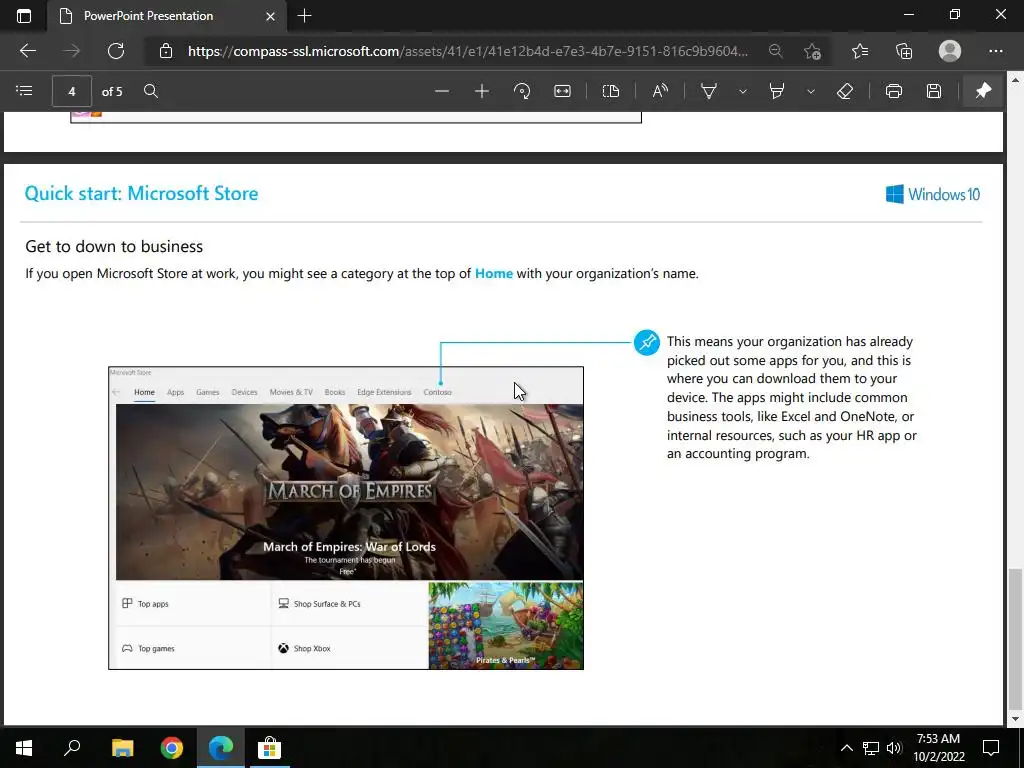Image resolution: width=1024 pixels, height=768 pixels.
Task: Open Windows taskbar search
Action: click(x=72, y=747)
